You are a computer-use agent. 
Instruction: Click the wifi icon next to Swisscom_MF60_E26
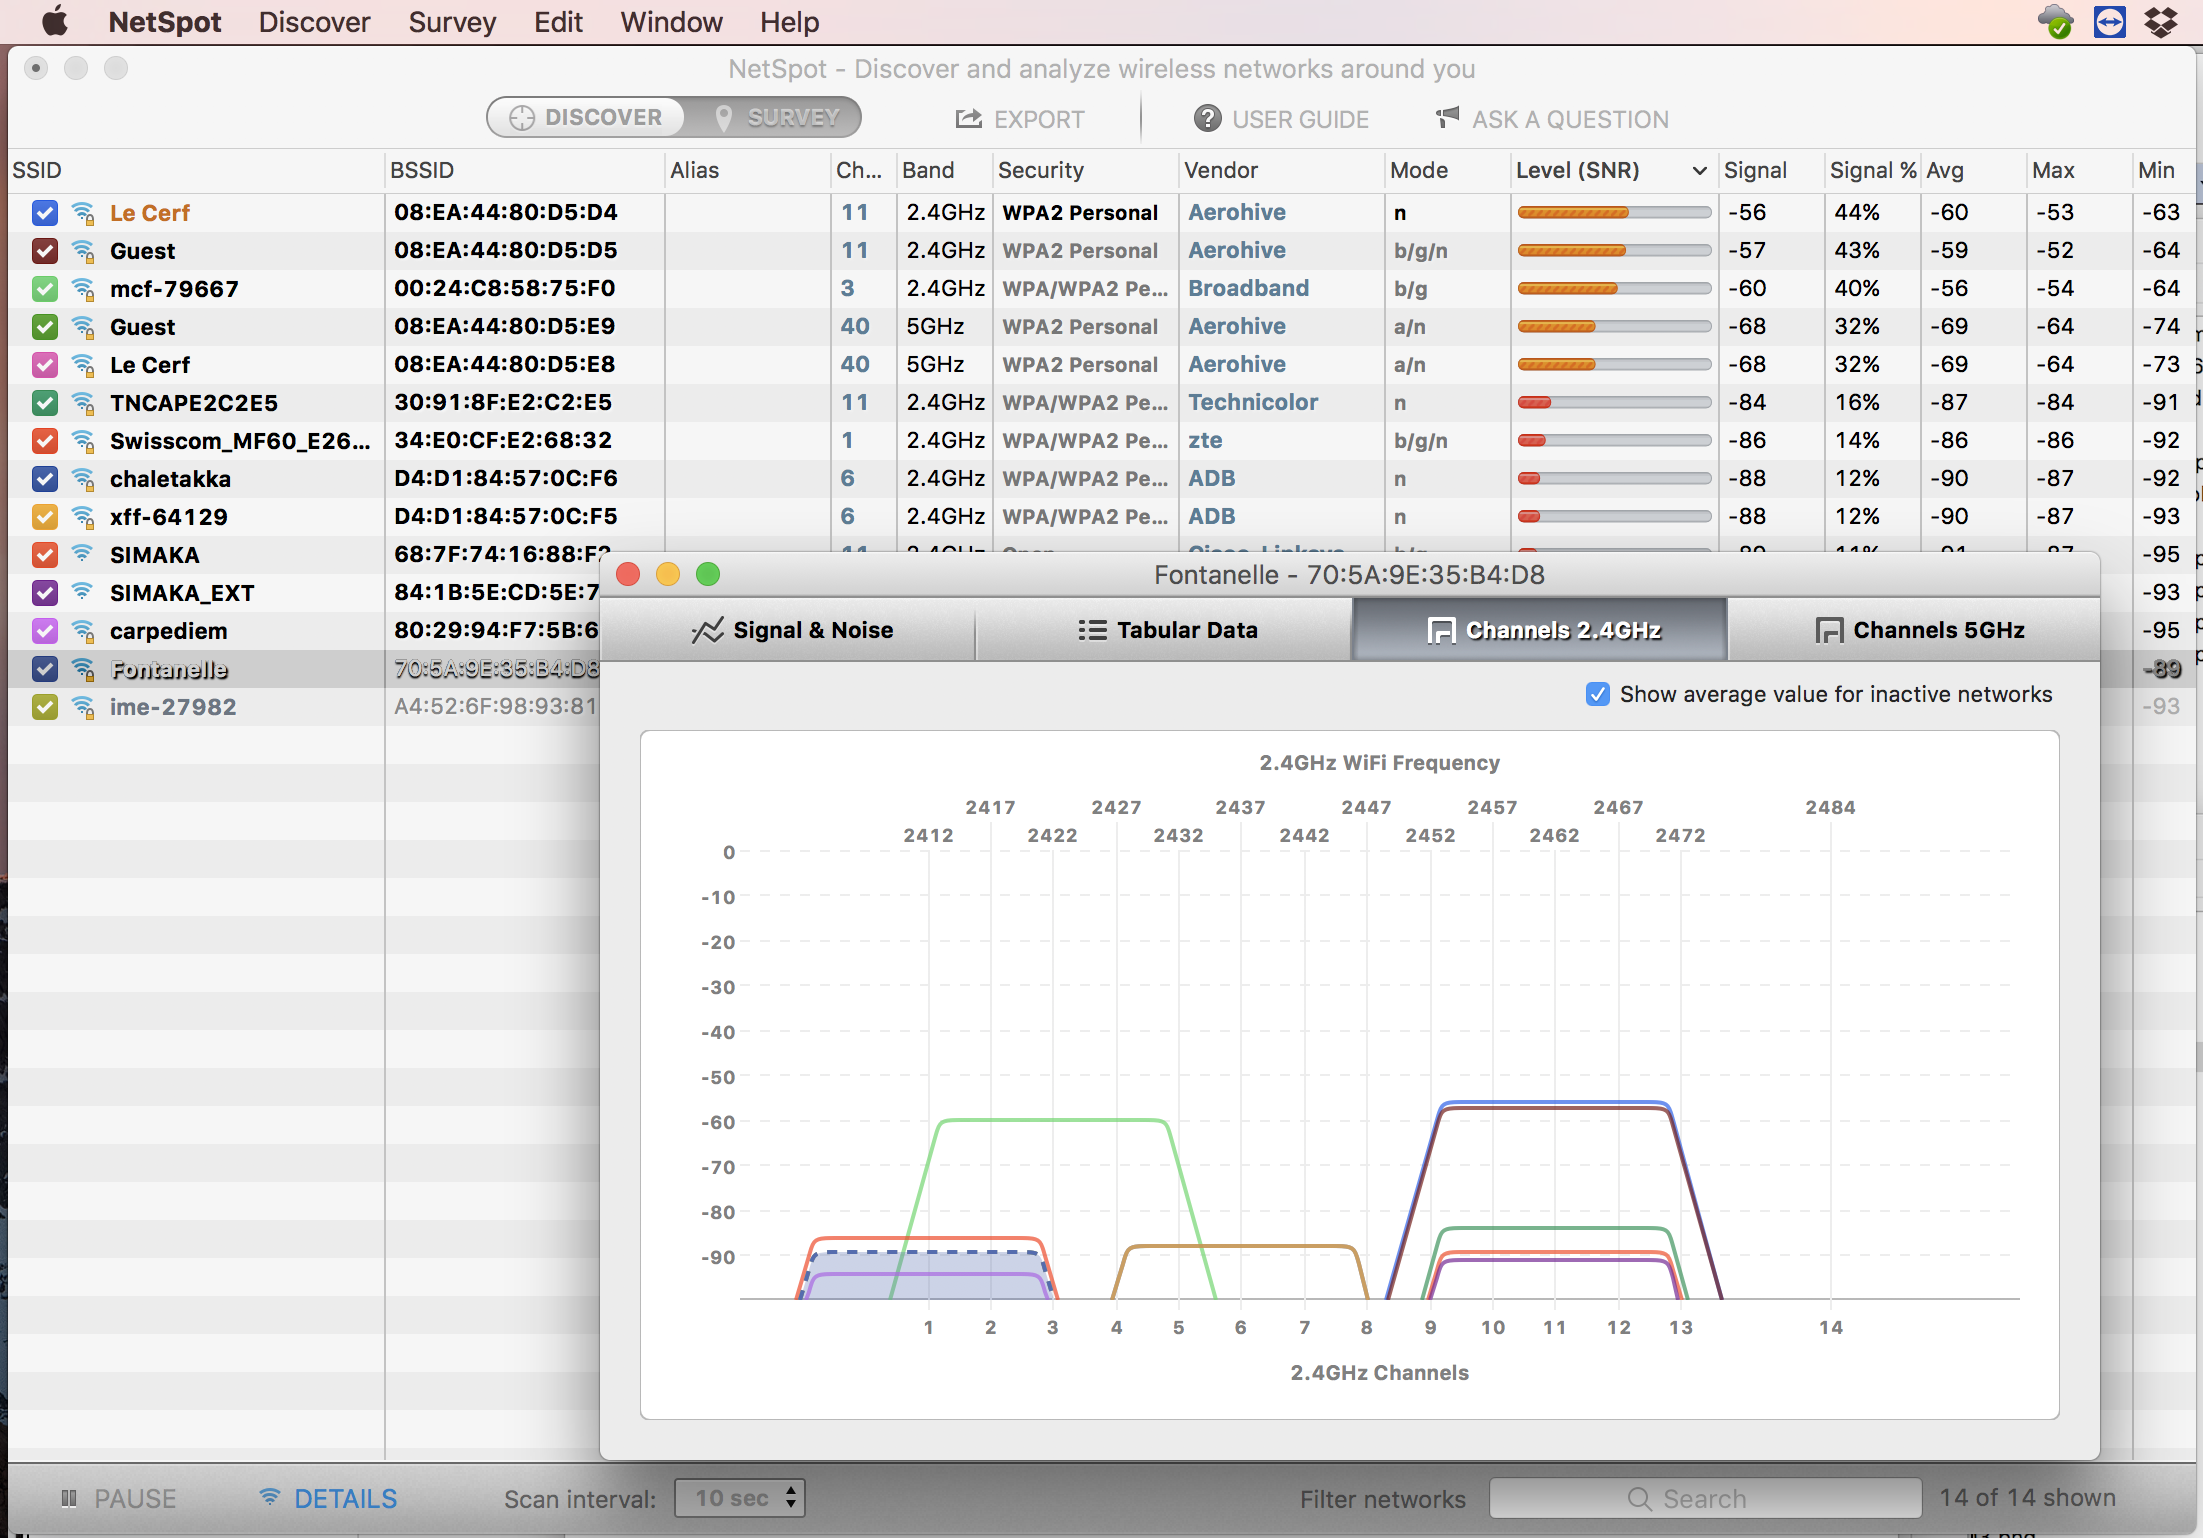pyautogui.click(x=84, y=441)
